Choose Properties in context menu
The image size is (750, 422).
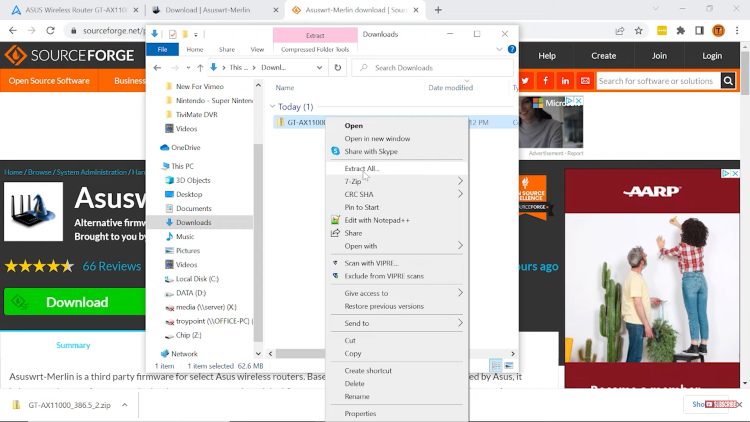click(360, 413)
